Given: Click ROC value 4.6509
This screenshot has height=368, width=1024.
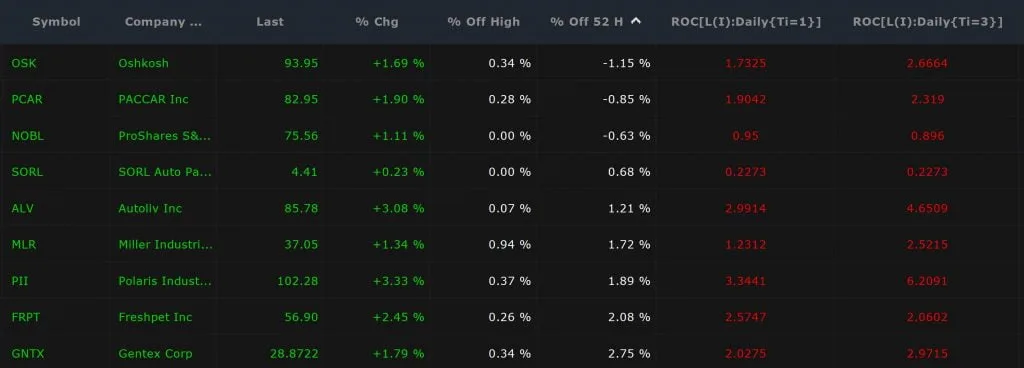Looking at the screenshot, I should coord(927,209).
